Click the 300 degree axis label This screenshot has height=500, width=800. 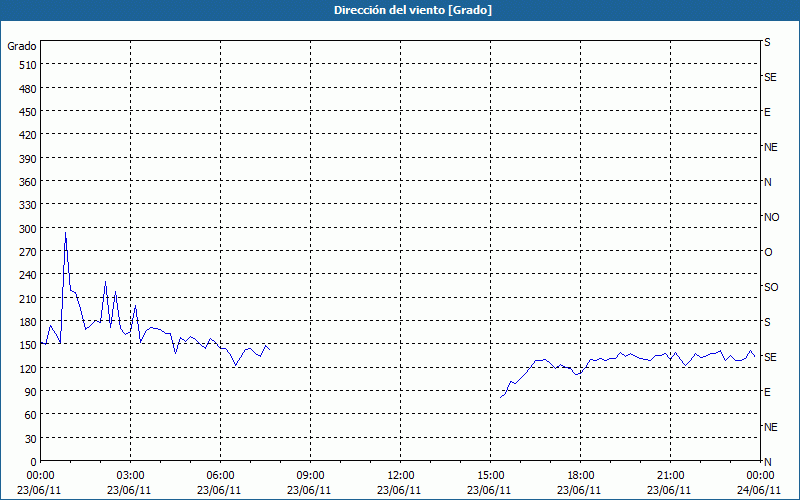29,229
